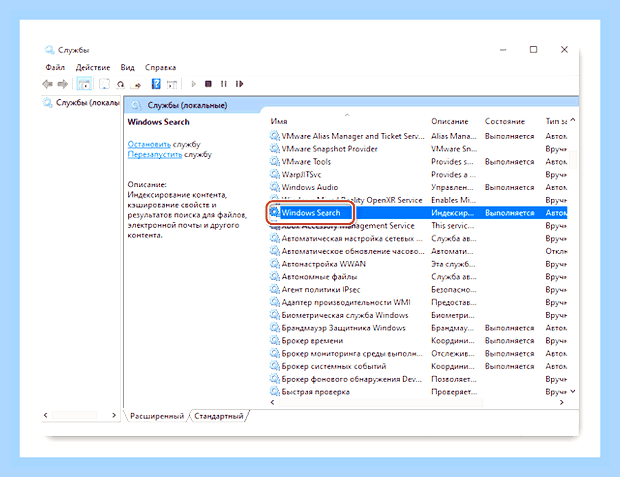The width and height of the screenshot is (620, 477).
Task: Click the Export list toolbar icon
Action: click(x=136, y=84)
